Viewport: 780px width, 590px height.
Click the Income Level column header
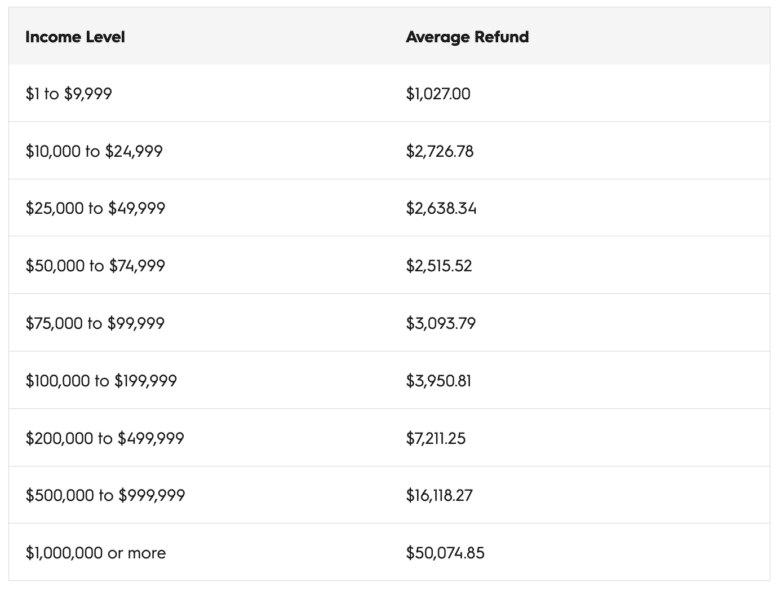point(75,37)
